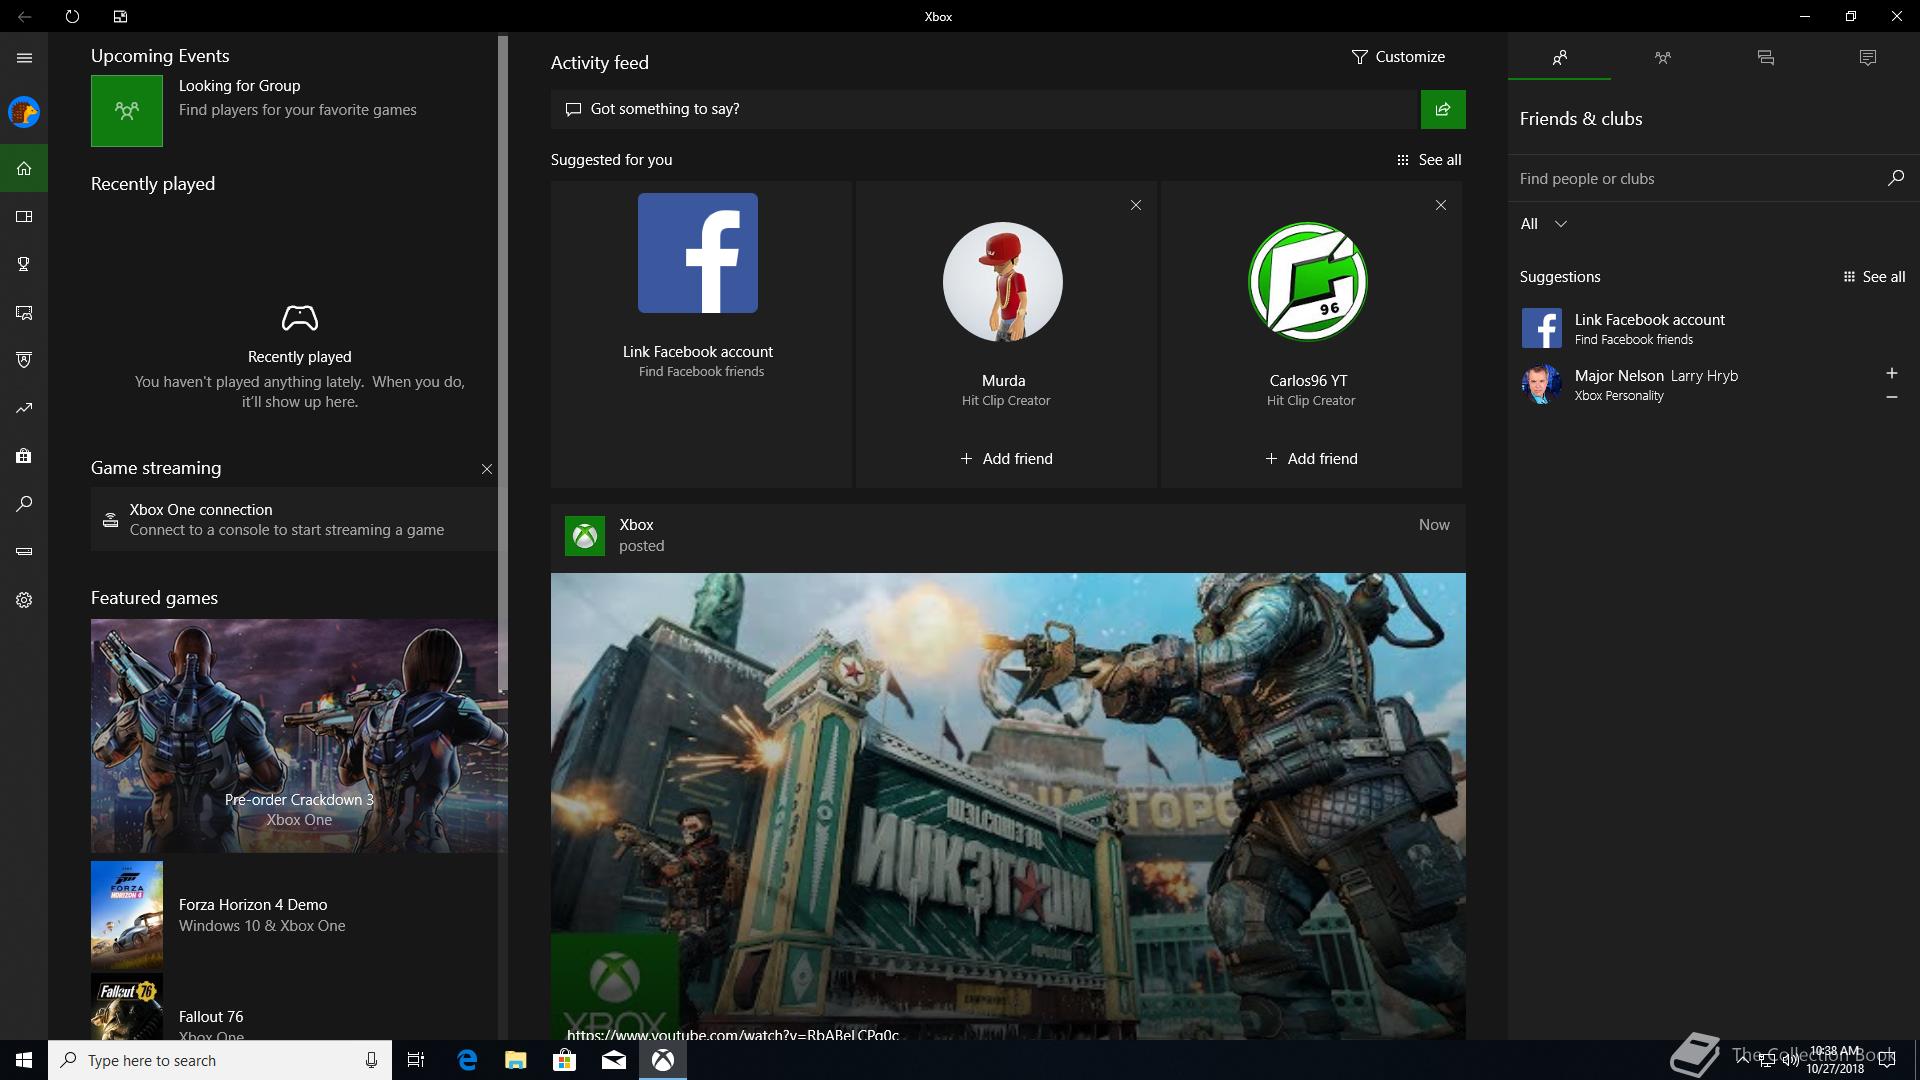Open Customize activity feed filter
The image size is (1920, 1080).
[x=1398, y=57]
